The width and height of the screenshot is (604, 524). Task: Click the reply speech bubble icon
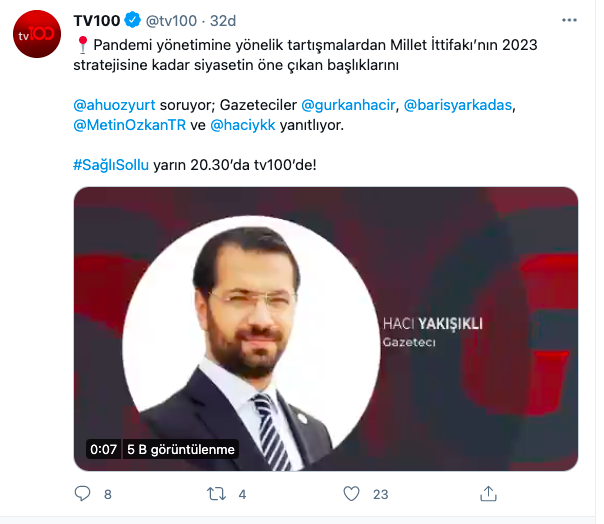(x=82, y=494)
